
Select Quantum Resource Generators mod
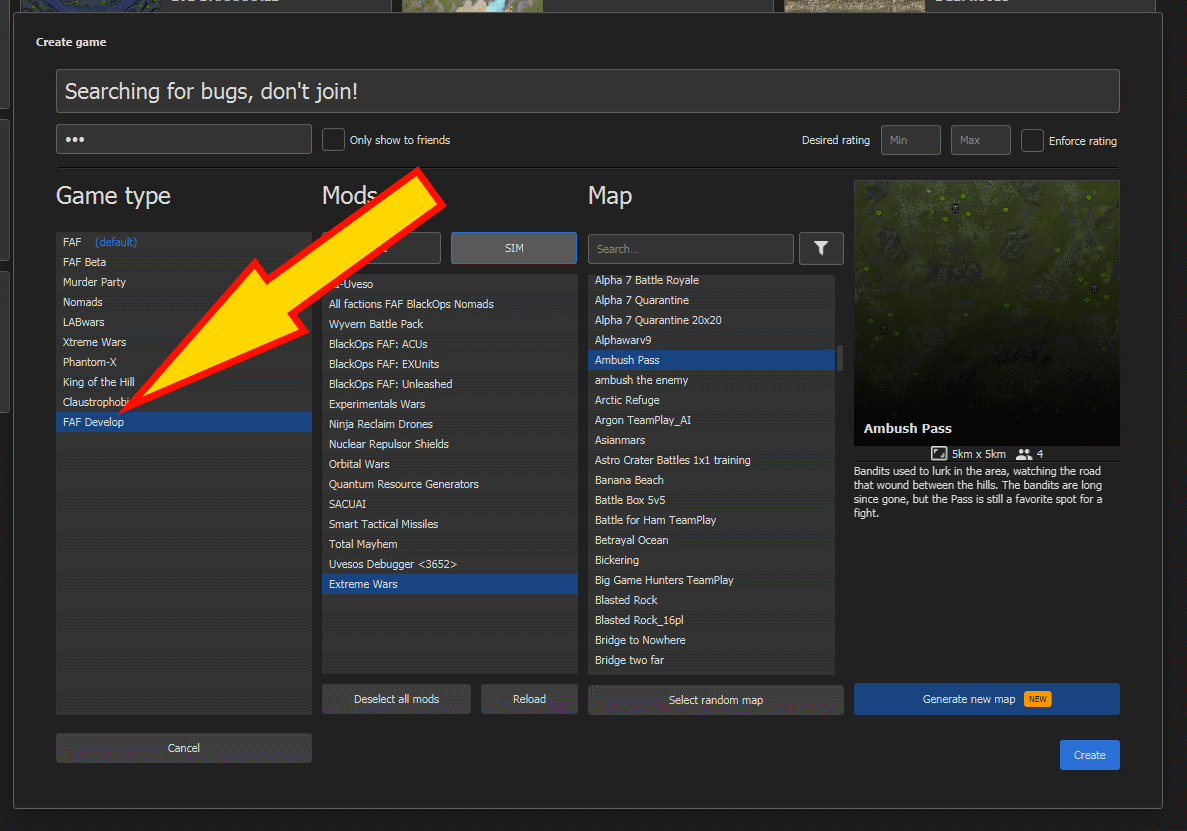[450, 484]
